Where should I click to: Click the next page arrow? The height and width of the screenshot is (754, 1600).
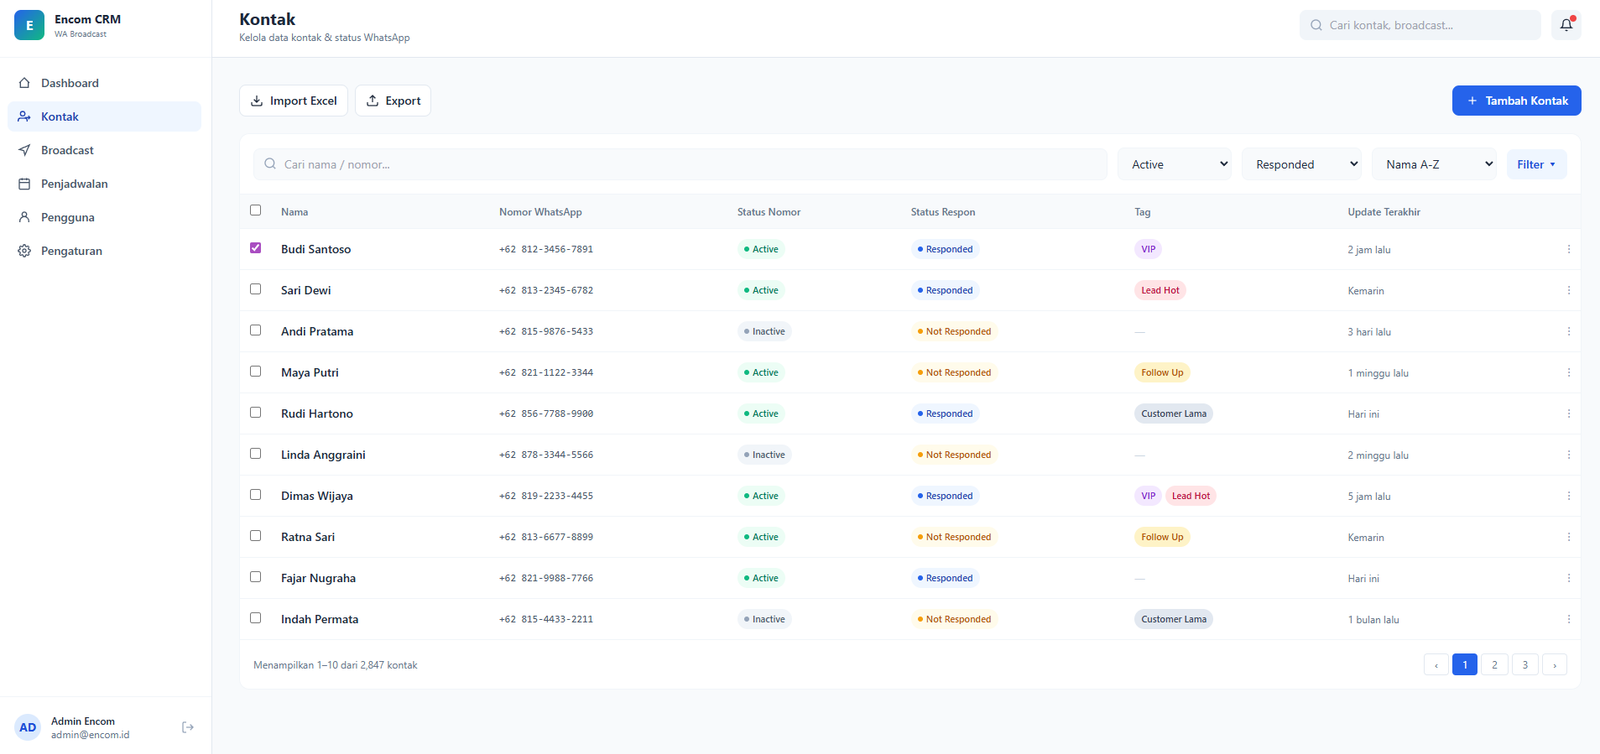(1555, 665)
